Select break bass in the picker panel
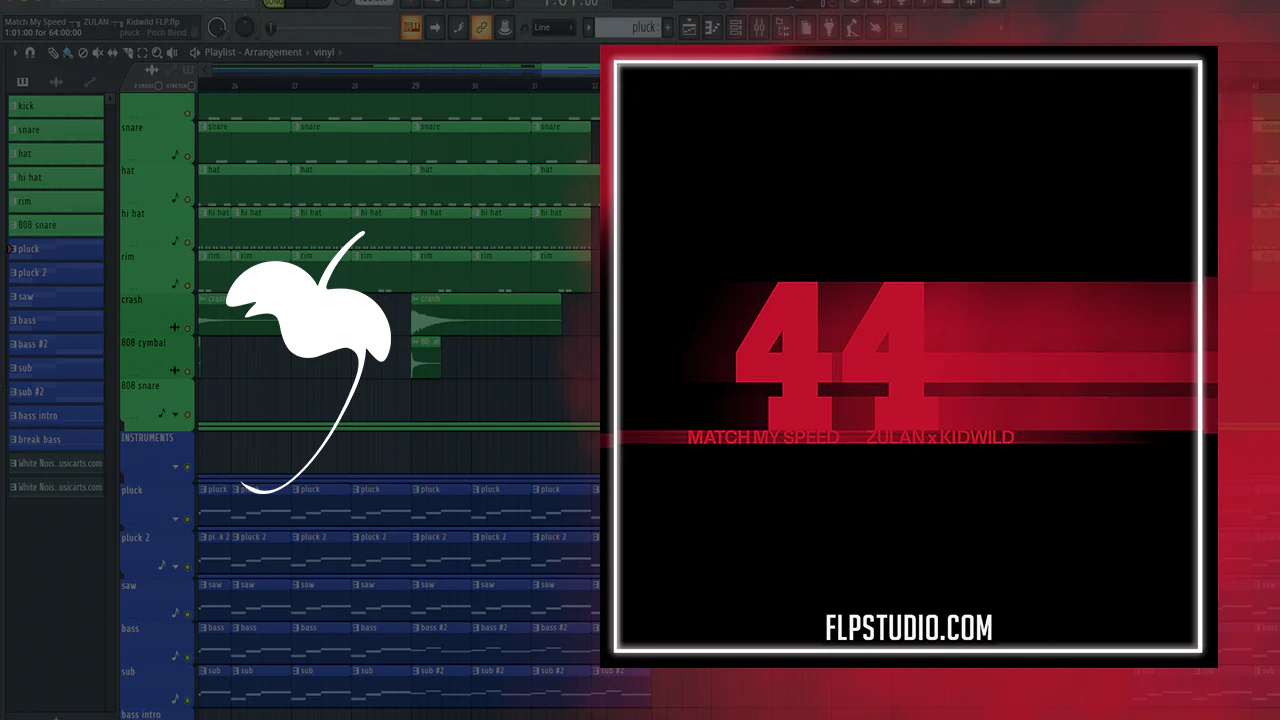This screenshot has height=720, width=1280. tap(56, 439)
